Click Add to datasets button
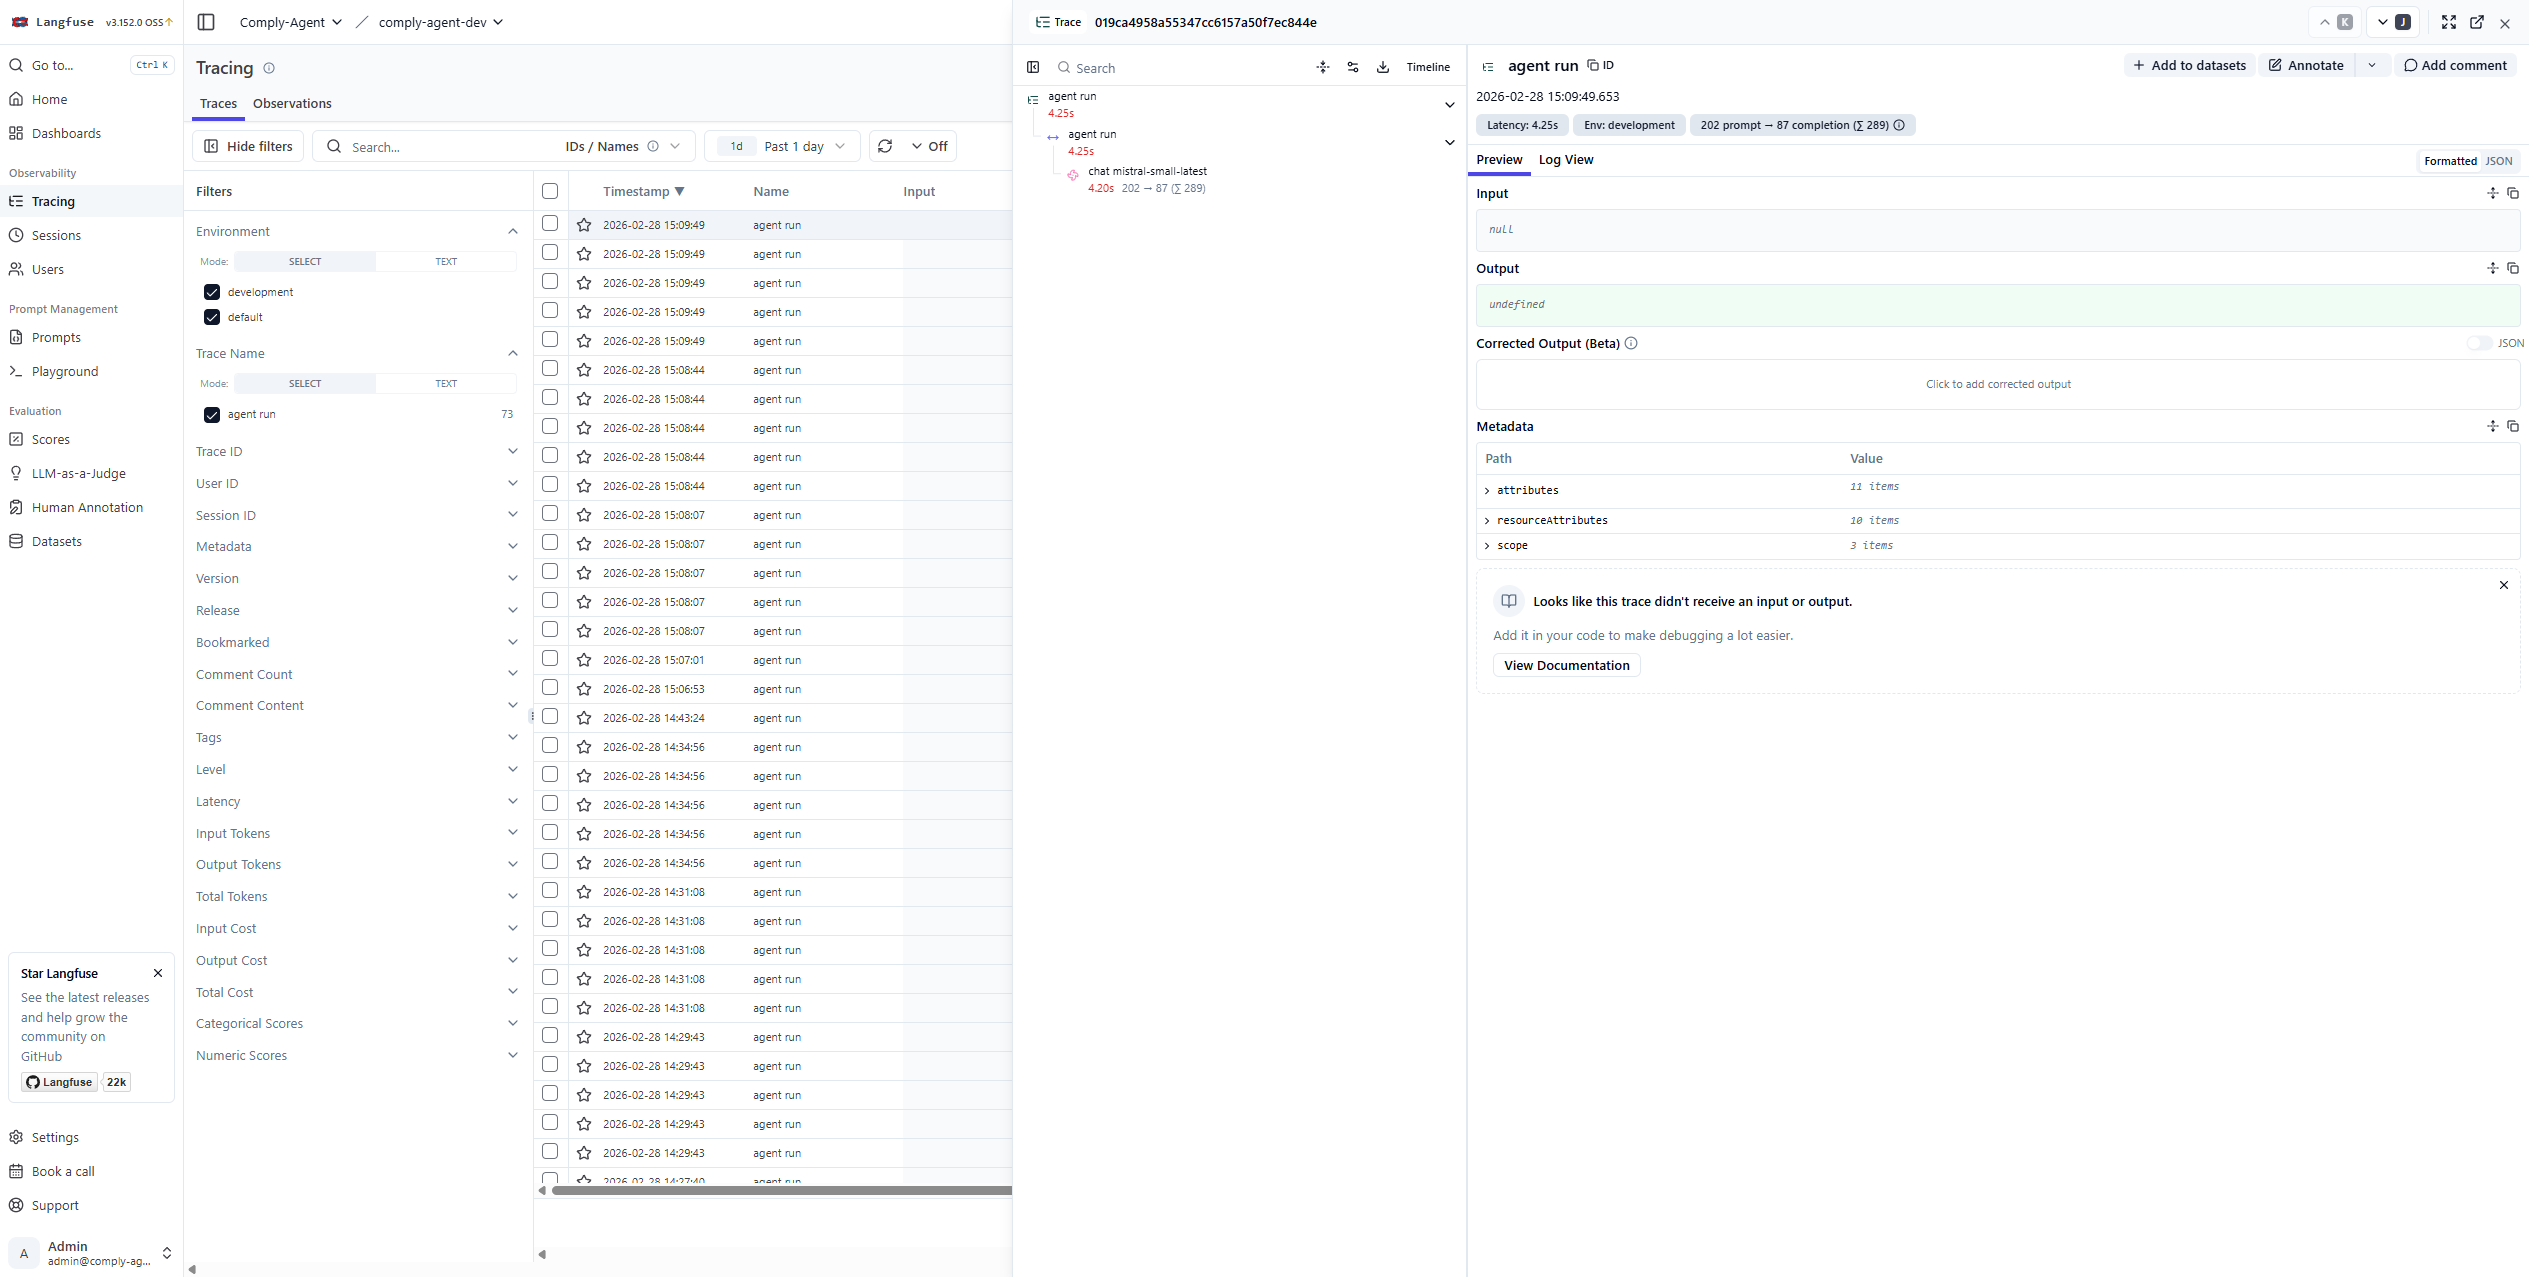 point(2189,65)
